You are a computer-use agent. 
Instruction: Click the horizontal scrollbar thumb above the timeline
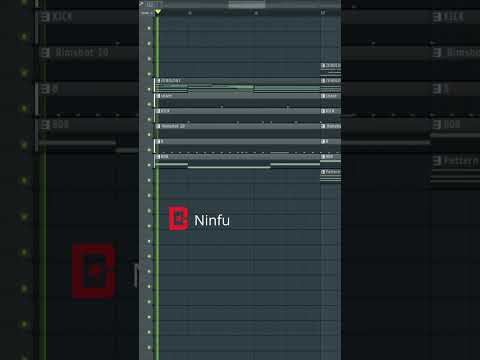[247, 5]
